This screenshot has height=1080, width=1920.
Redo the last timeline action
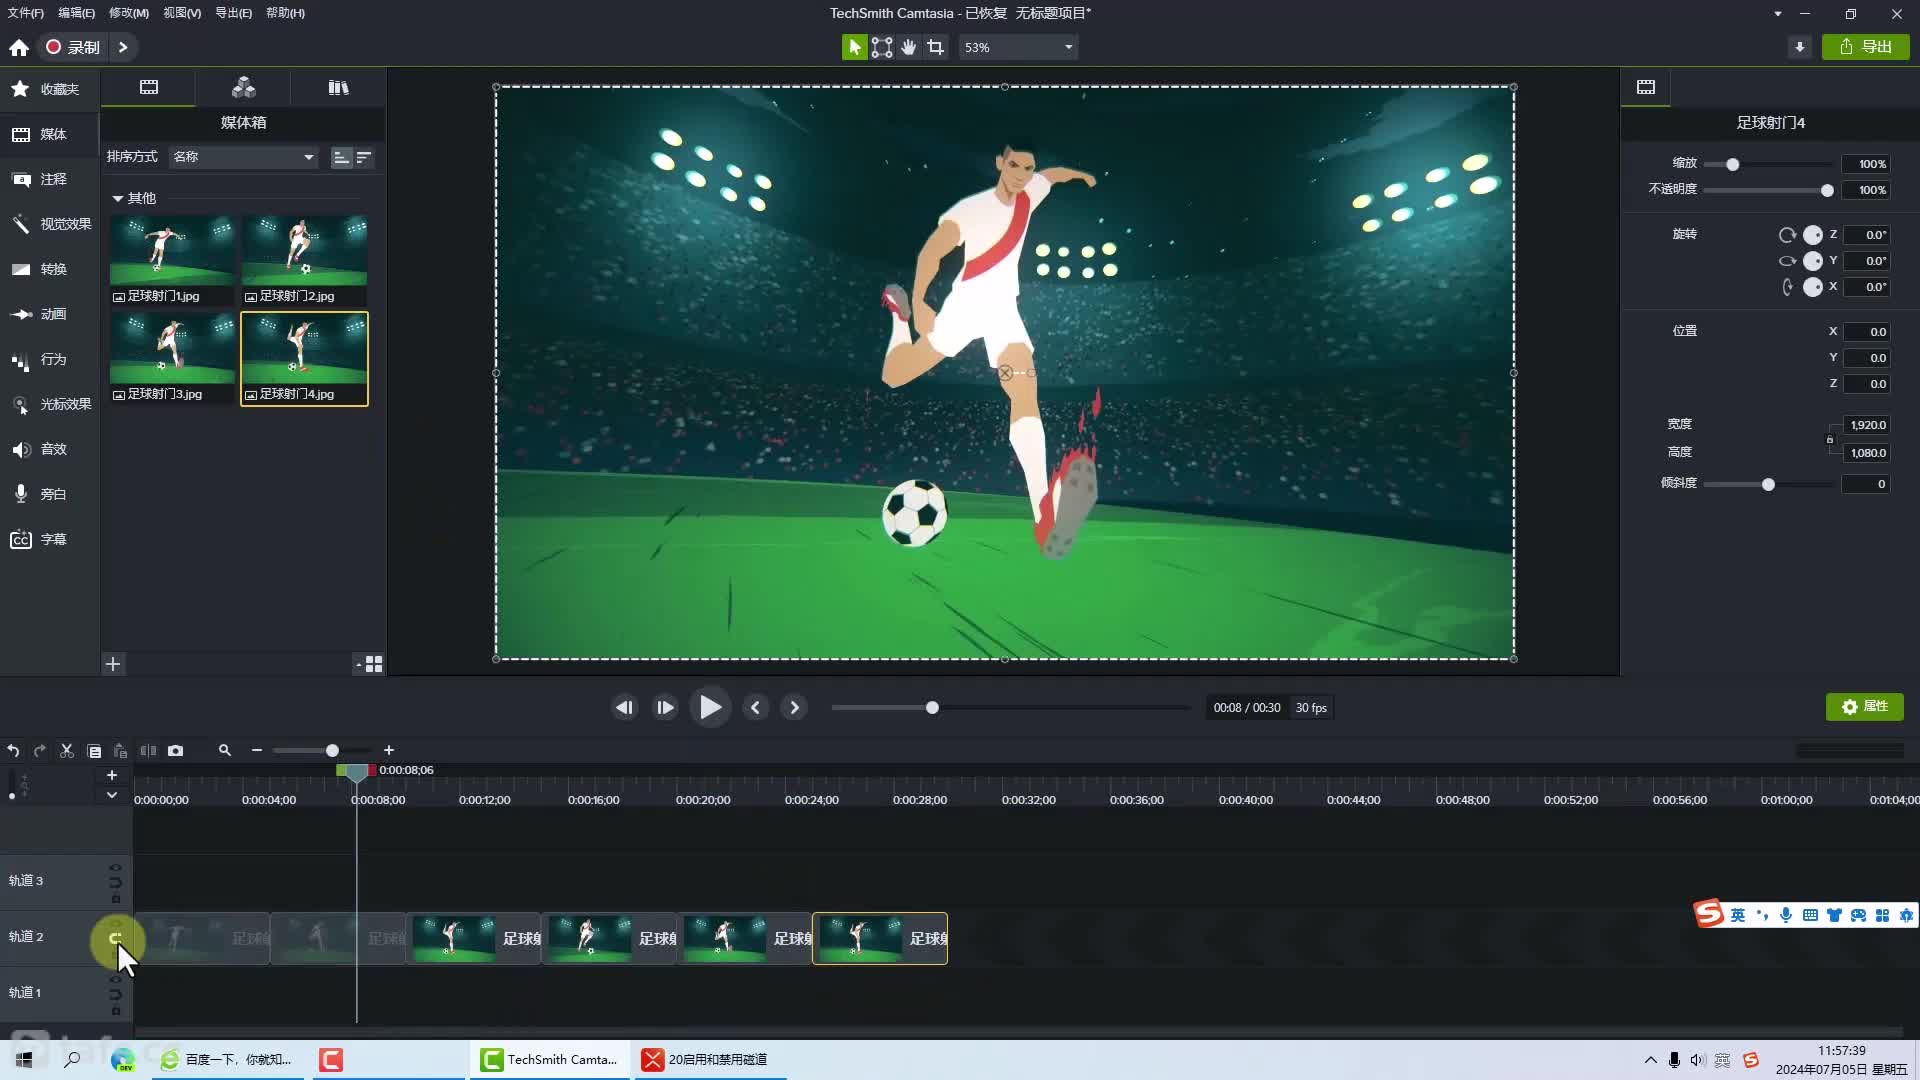coord(40,750)
